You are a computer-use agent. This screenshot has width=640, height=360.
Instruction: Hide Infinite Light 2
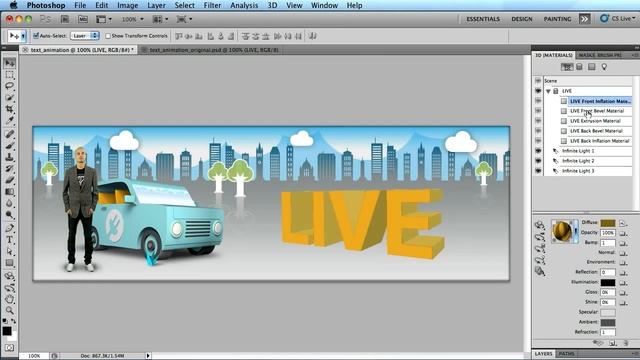[538, 161]
